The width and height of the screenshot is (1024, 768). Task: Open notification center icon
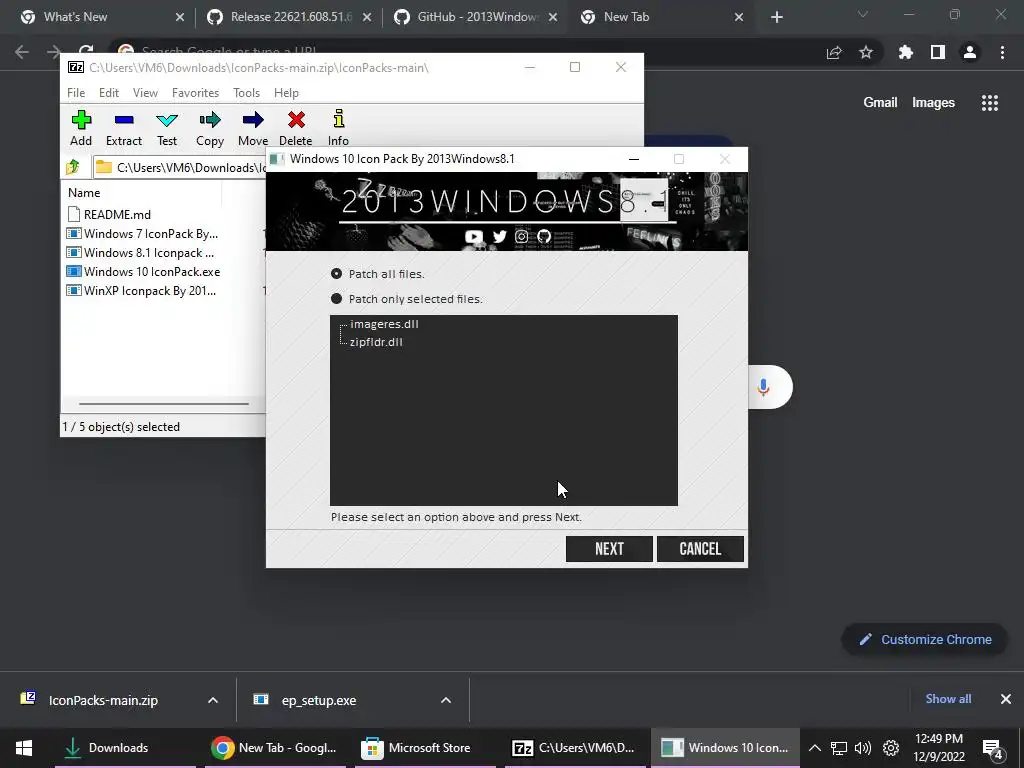pos(993,749)
